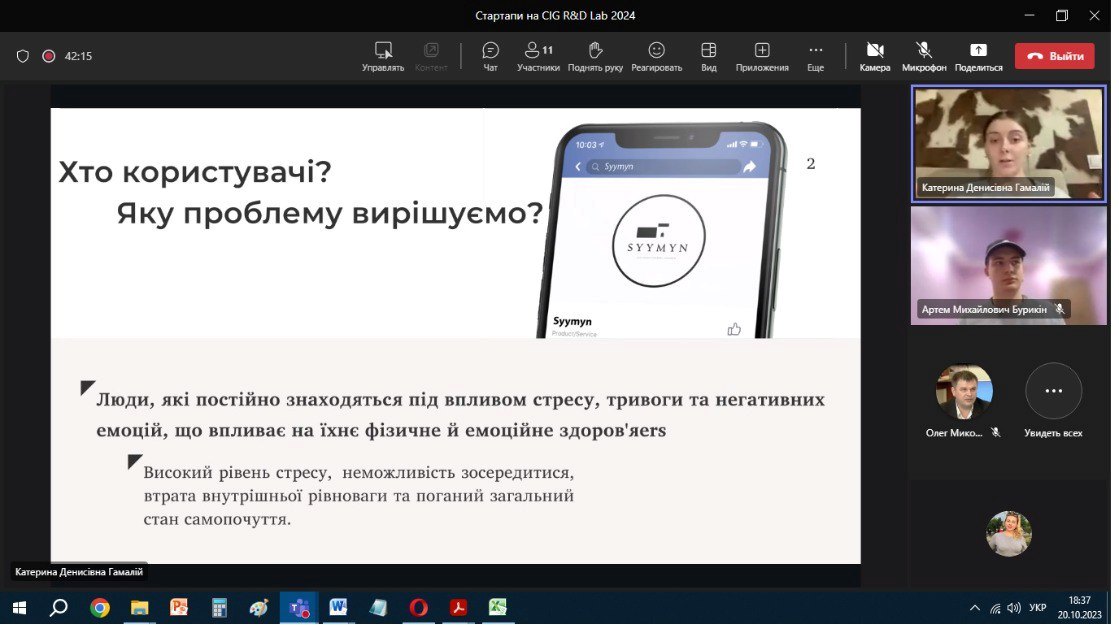This screenshot has width=1119, height=625.
Task: Open the Apps panel
Action: [762, 56]
